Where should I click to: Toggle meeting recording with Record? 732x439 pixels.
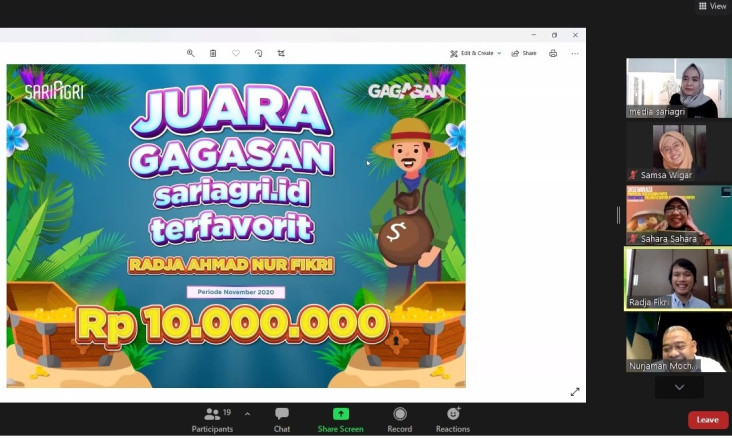coord(400,420)
